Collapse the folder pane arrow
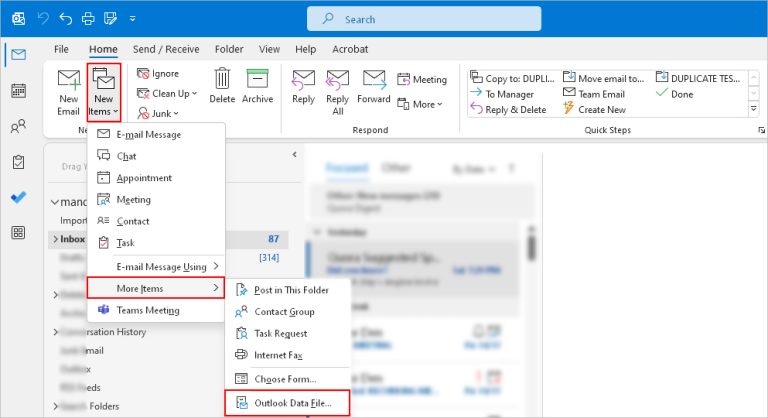Image resolution: width=768 pixels, height=418 pixels. pos(294,154)
